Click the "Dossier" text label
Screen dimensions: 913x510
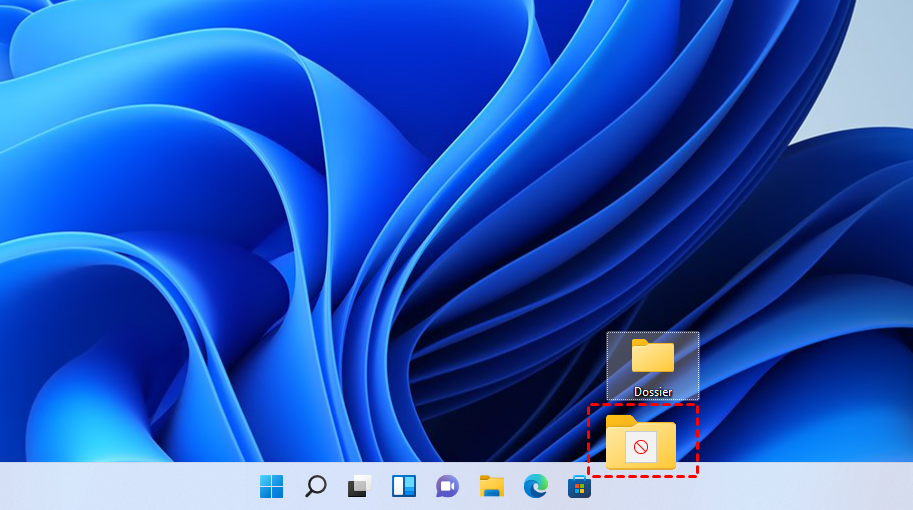click(x=652, y=392)
